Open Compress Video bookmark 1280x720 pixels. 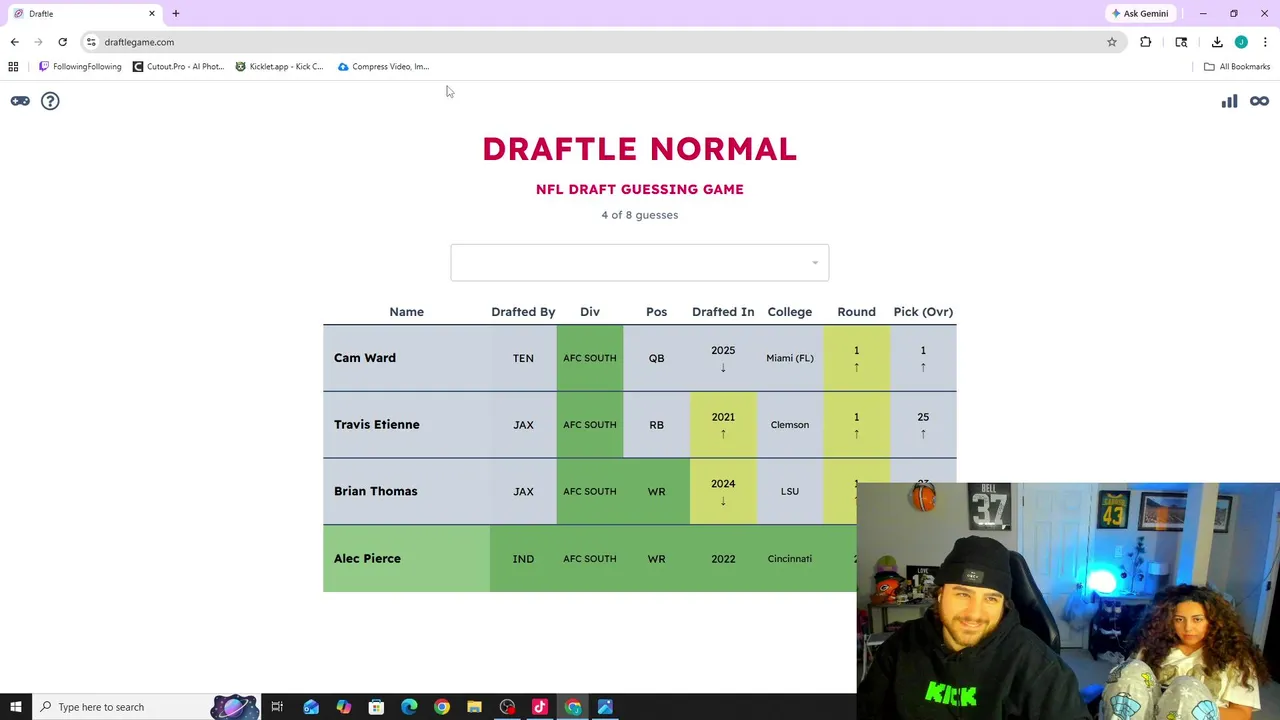pos(384,67)
